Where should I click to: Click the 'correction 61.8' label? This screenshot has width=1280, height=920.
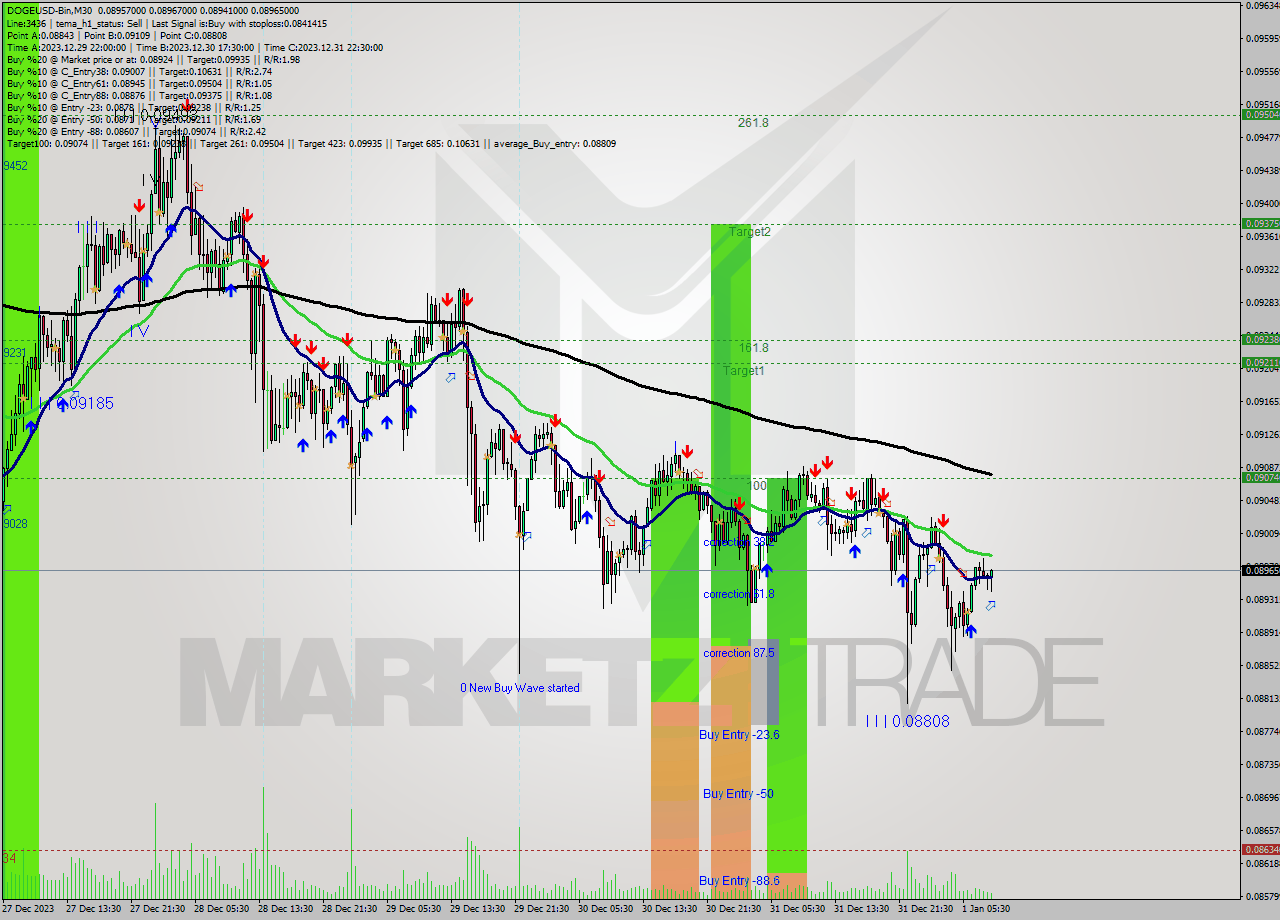739,594
